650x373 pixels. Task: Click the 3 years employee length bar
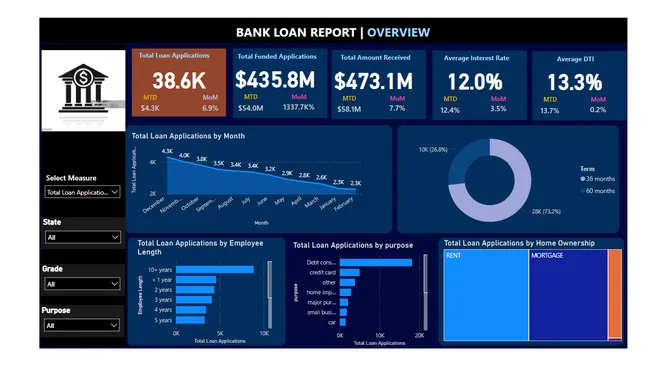click(x=194, y=300)
